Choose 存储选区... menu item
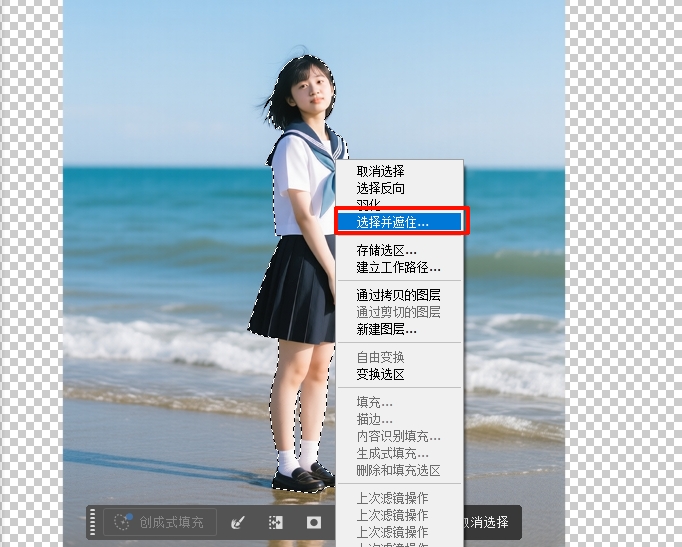The height and width of the screenshot is (547, 682). [x=398, y=250]
